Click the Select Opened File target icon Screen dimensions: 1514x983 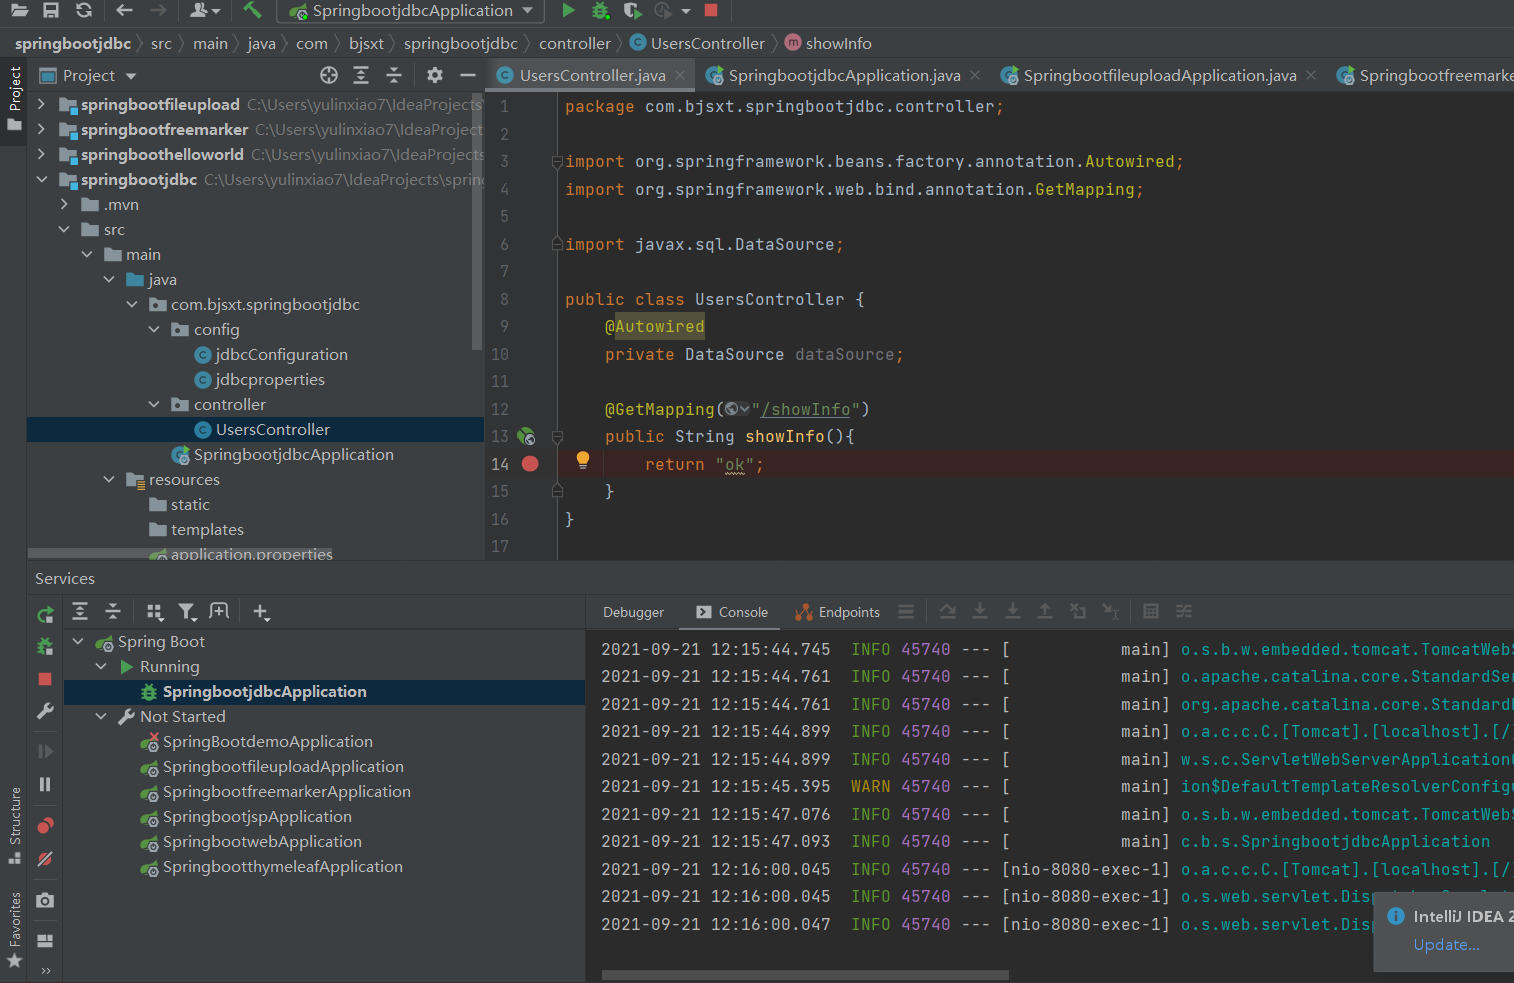(x=329, y=75)
